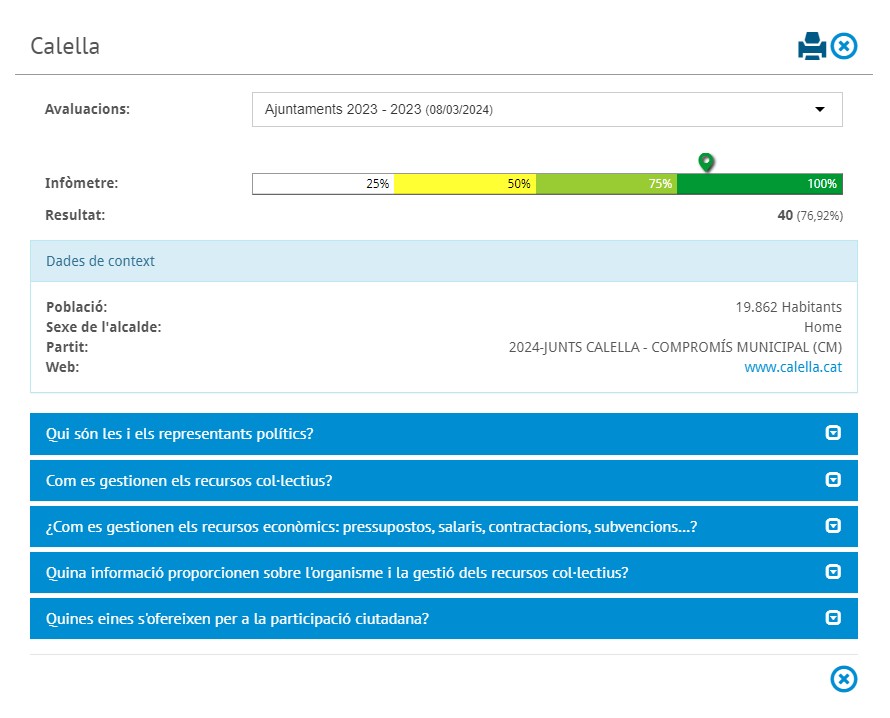
Task: Open the Avaluacions dropdown 'Ajuntaments 2023 - 2023'
Action: click(530, 110)
